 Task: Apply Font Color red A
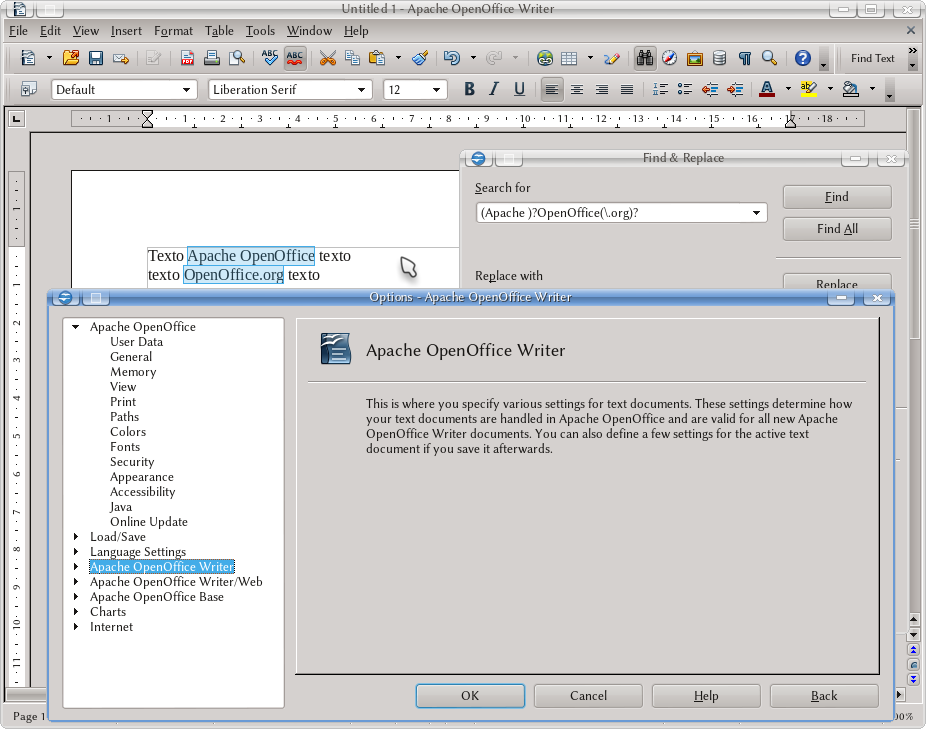coord(767,89)
